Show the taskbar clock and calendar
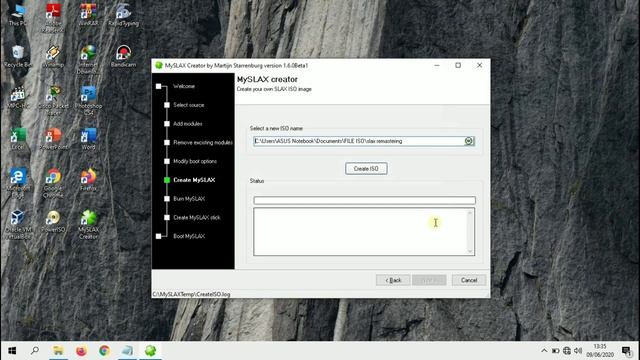Image resolution: width=640 pixels, height=360 pixels. tap(600, 351)
